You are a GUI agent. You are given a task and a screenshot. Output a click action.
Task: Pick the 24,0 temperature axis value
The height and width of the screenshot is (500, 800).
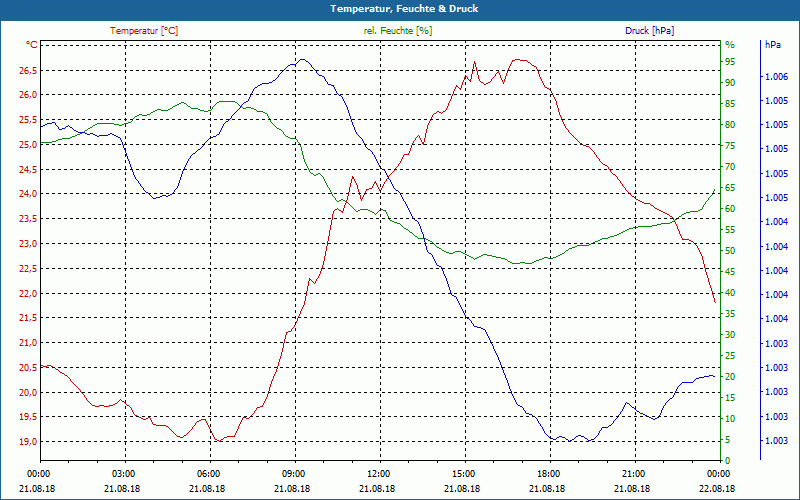click(x=28, y=194)
